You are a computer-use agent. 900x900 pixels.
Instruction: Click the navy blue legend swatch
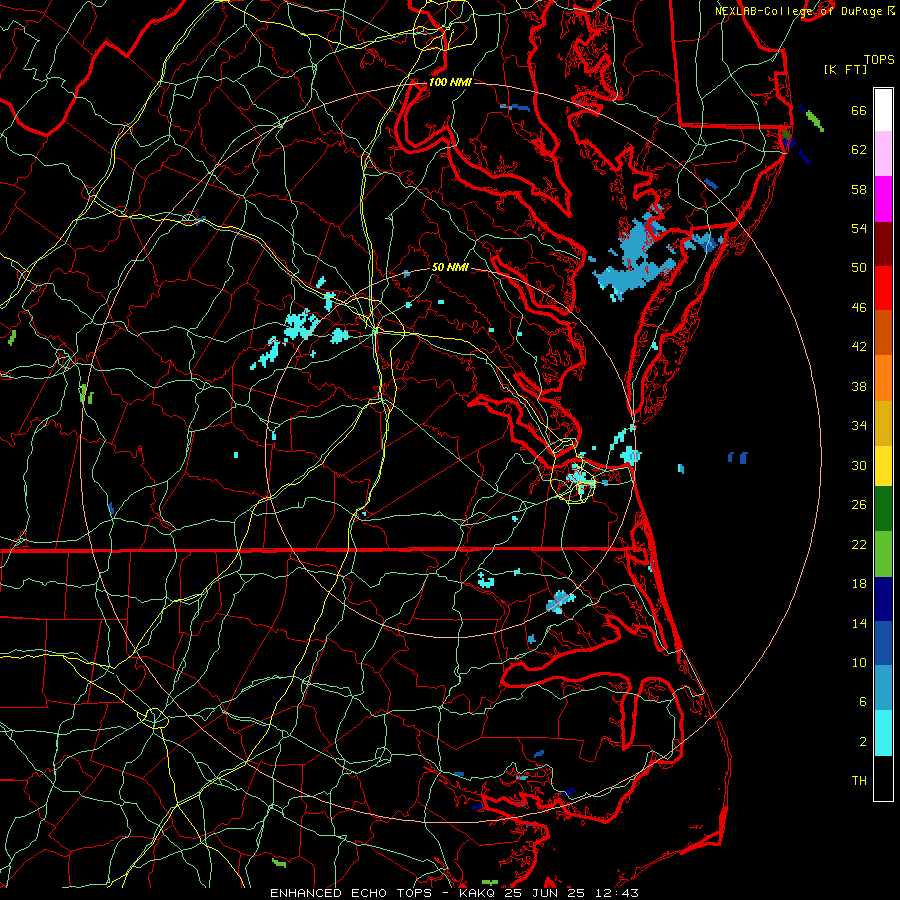[x=883, y=599]
